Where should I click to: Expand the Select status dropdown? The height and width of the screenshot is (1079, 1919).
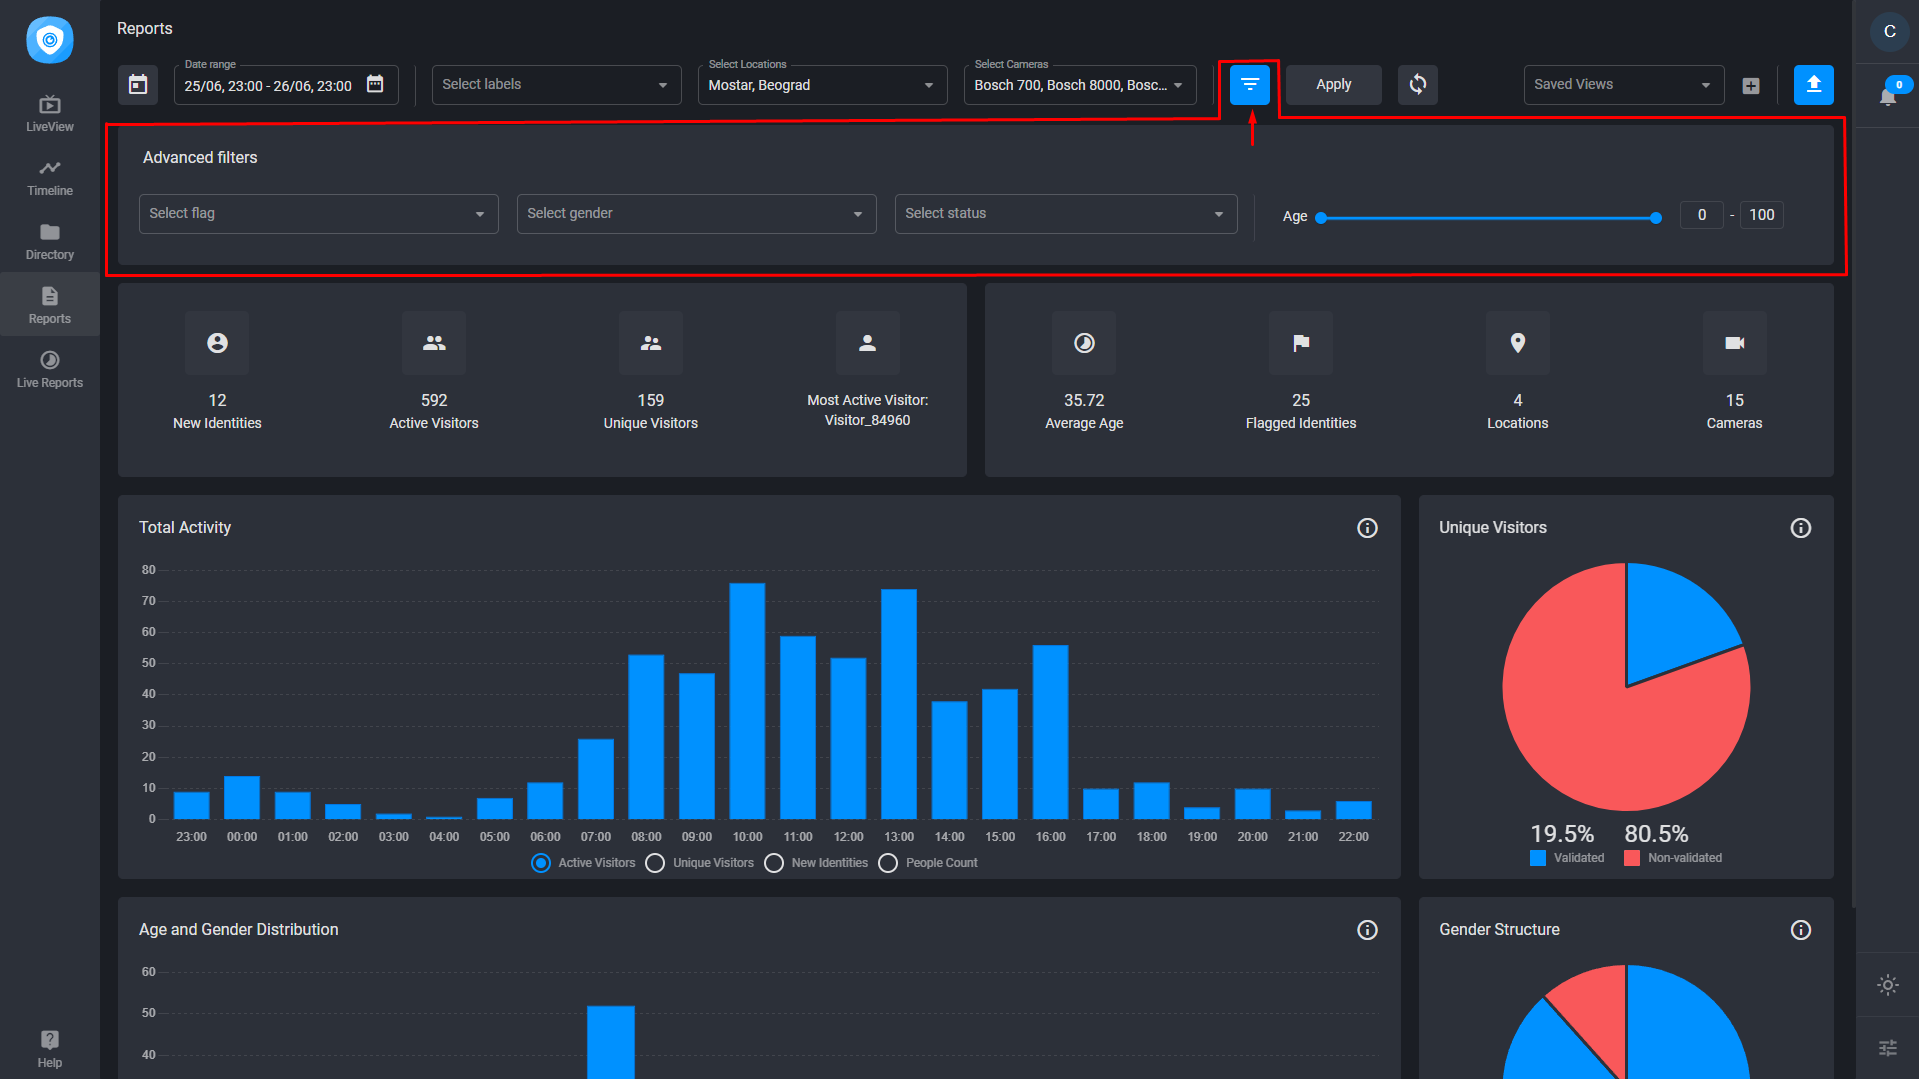[1066, 214]
